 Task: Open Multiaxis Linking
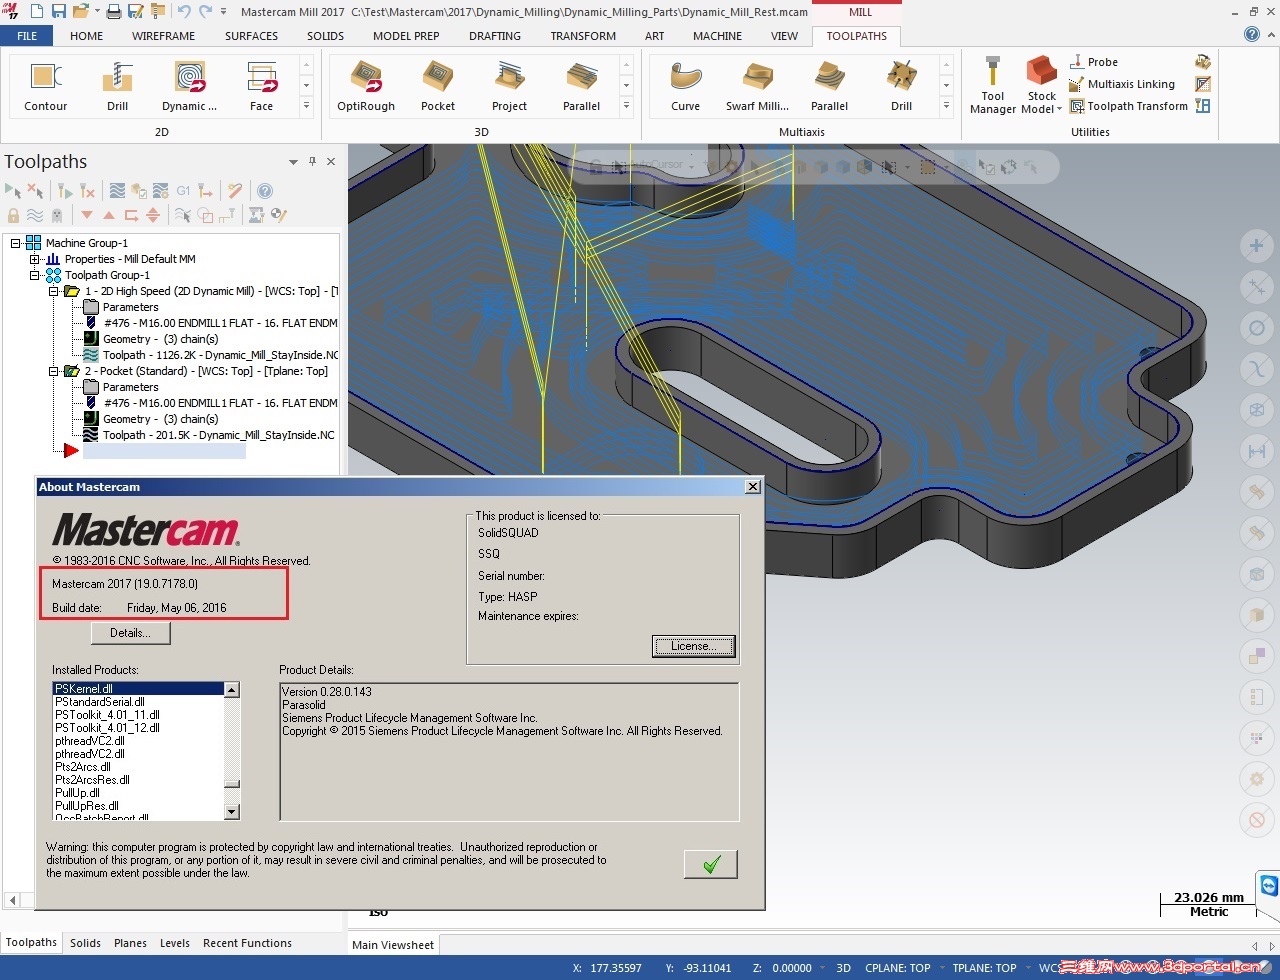coord(1122,84)
